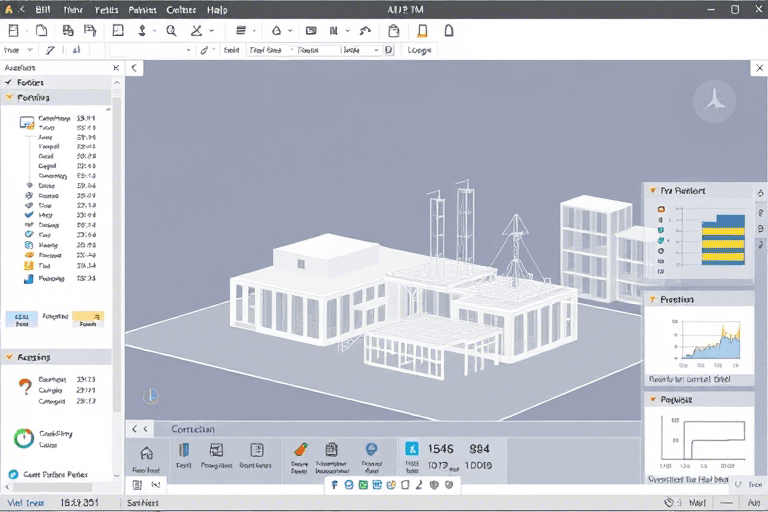Open the first menu next to the app logo
The image size is (768, 512).
(43, 10)
